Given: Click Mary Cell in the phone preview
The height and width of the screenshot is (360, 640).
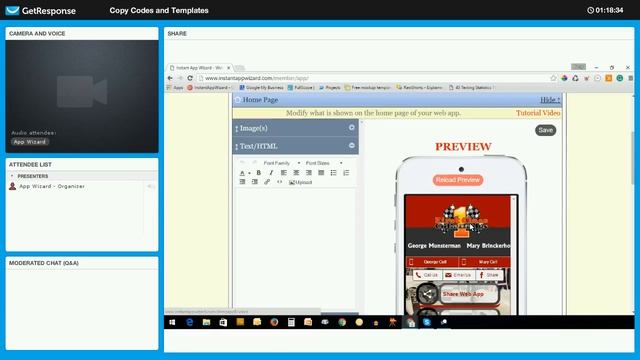Looking at the screenshot, I should 484,262.
